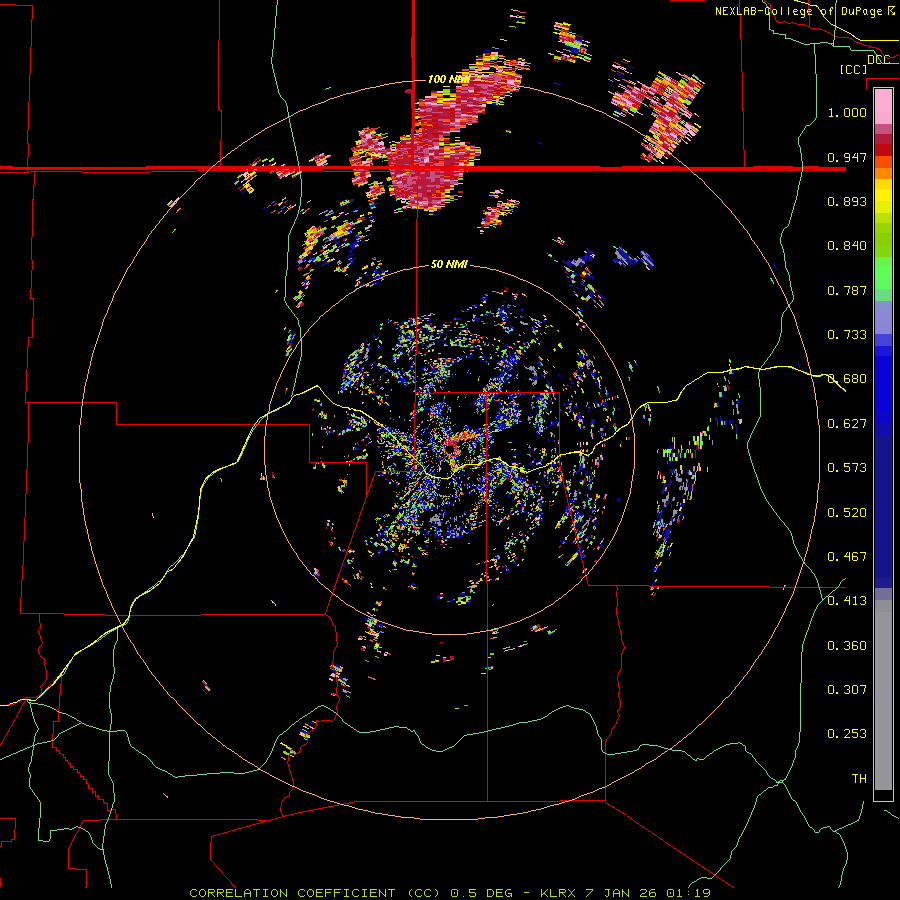The image size is (900, 900).
Task: Select the 0.680 scale label
Action: tap(847, 379)
